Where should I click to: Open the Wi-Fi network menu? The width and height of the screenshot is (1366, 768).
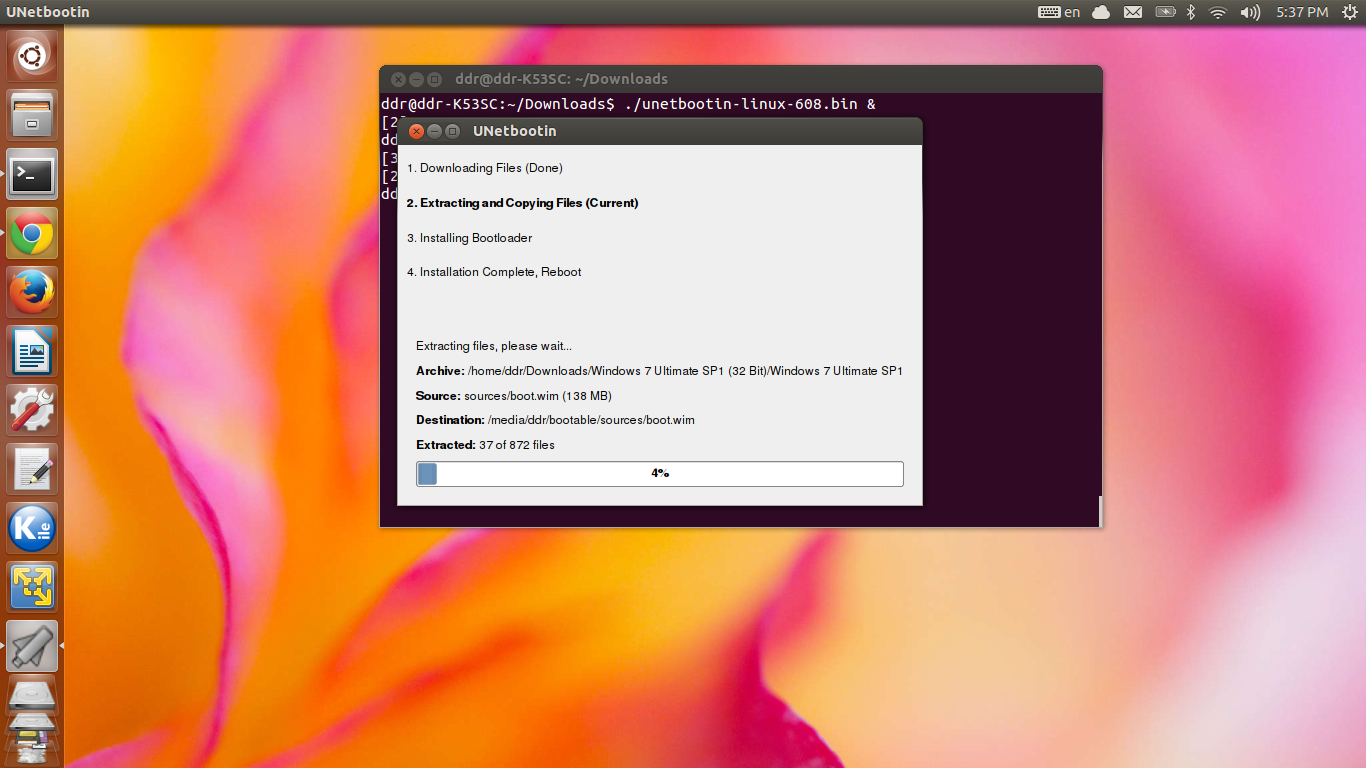click(1218, 12)
